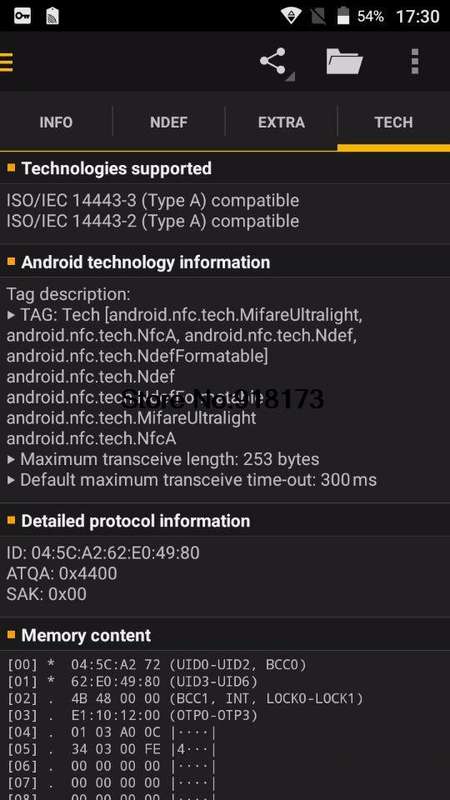Viewport: 450px width, 800px height.
Task: Select memory row [03] OTP0-OTP3
Action: point(133,716)
